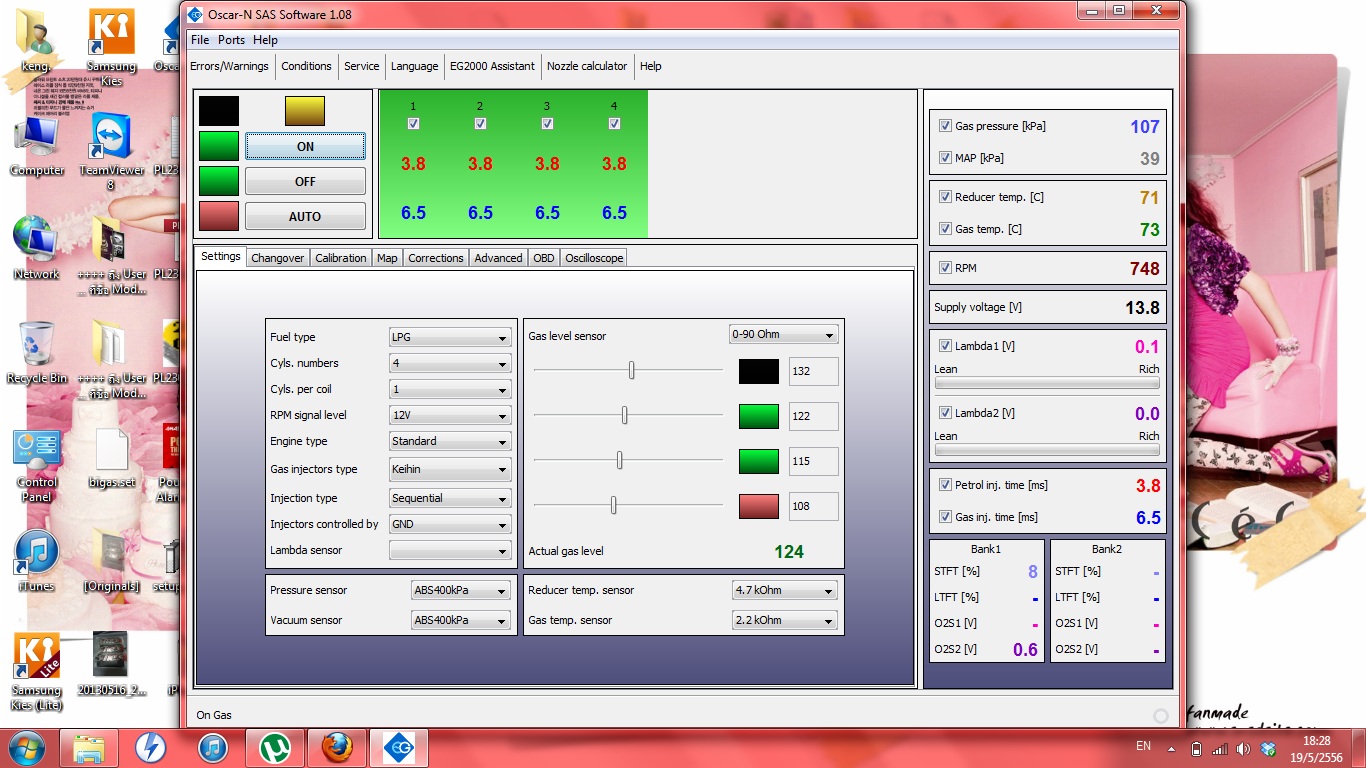Open Injection type dropdown

(x=450, y=498)
